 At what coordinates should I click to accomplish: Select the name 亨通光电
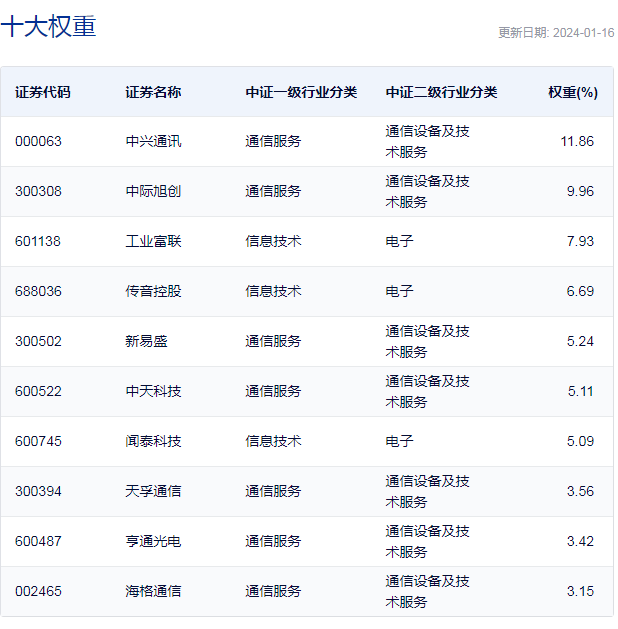153,541
